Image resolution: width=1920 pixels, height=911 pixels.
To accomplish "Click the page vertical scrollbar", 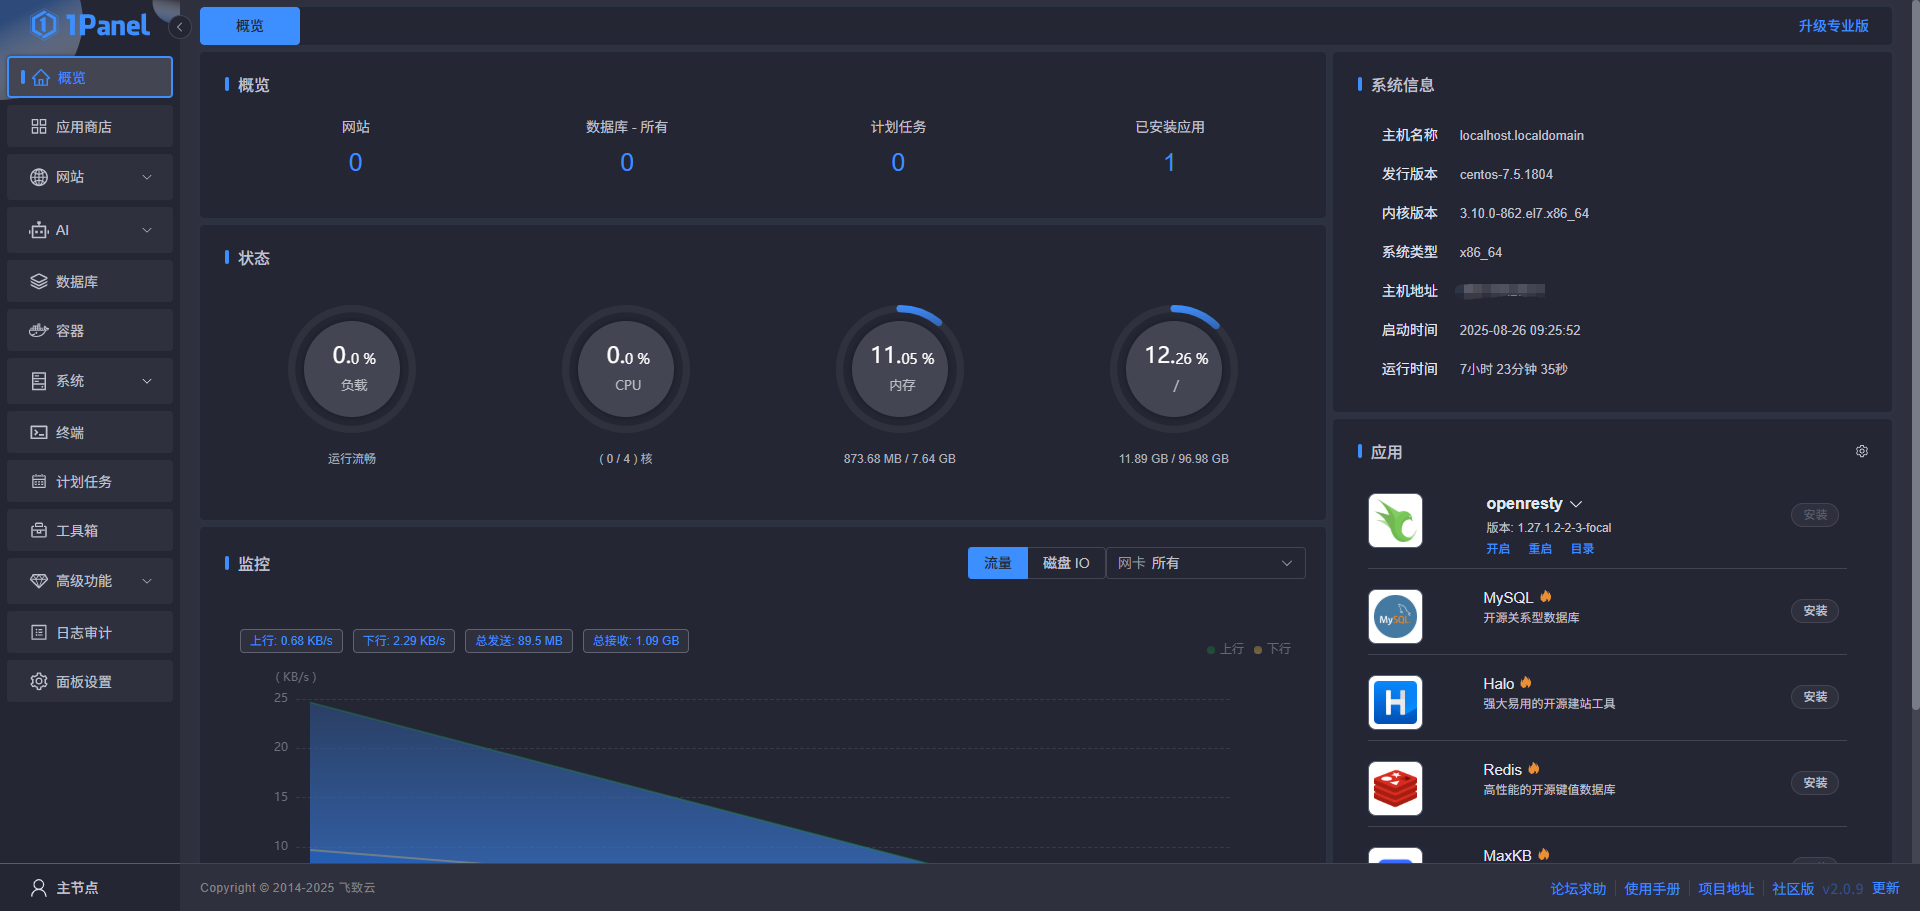I will point(1915,355).
